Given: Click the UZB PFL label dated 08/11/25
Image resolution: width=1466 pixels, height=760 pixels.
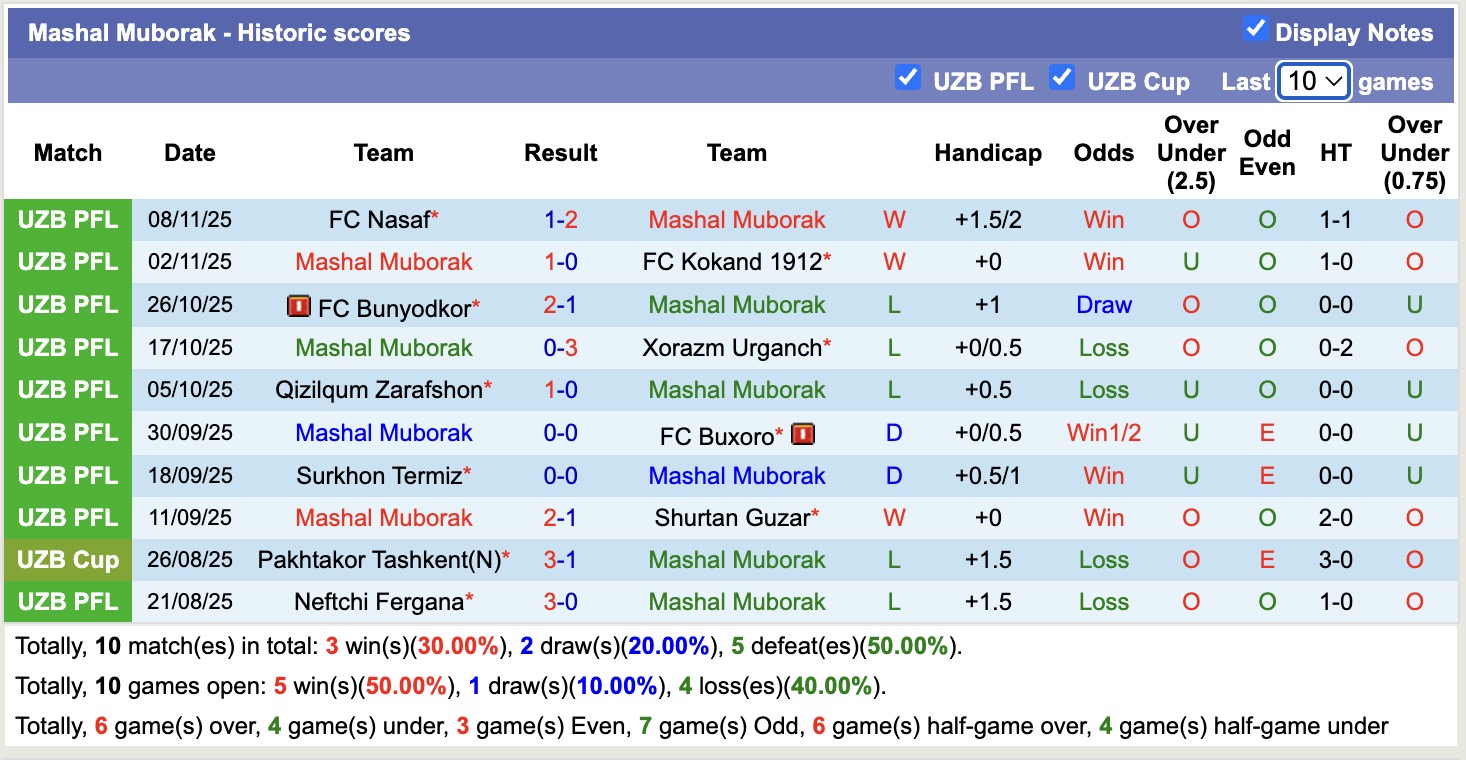Looking at the screenshot, I should click(68, 220).
